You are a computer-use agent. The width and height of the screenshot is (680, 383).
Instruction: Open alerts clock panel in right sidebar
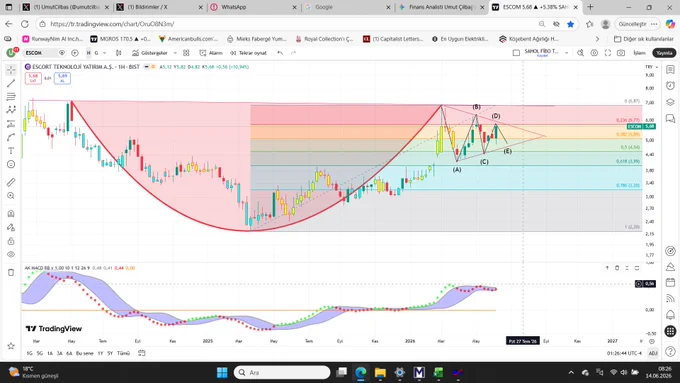670,85
